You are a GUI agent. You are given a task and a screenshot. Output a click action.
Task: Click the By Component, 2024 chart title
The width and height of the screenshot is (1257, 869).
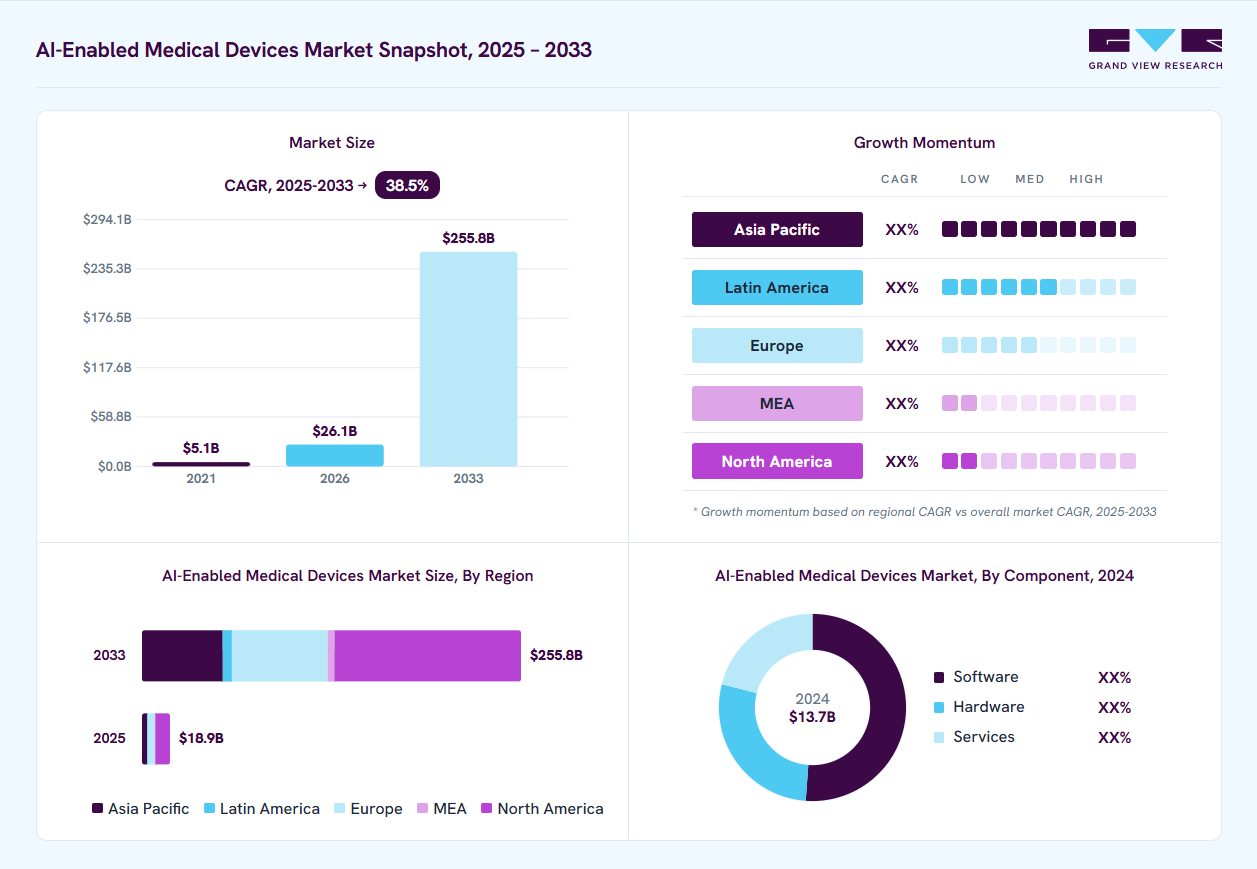coord(924,576)
